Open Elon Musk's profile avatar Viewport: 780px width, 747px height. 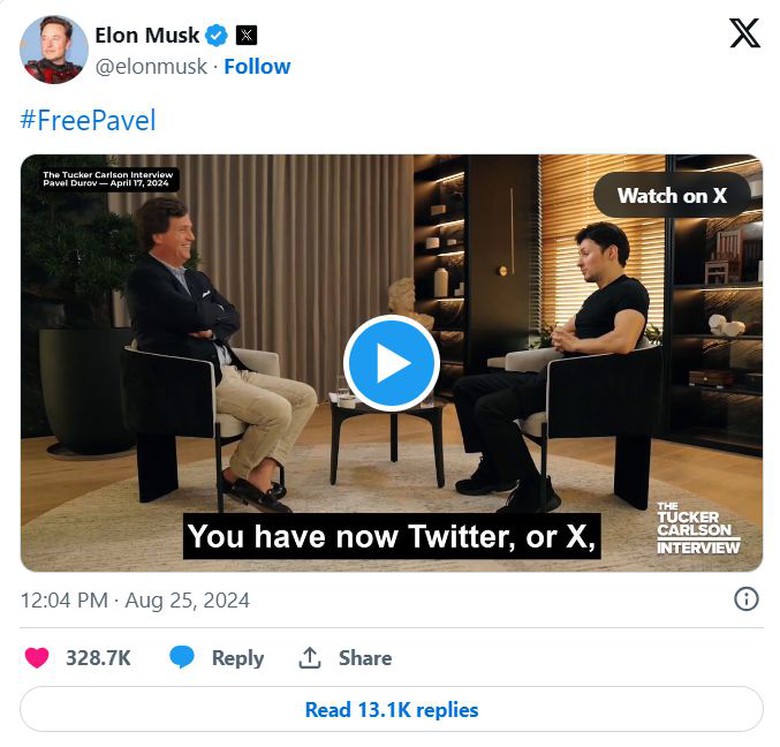54,49
